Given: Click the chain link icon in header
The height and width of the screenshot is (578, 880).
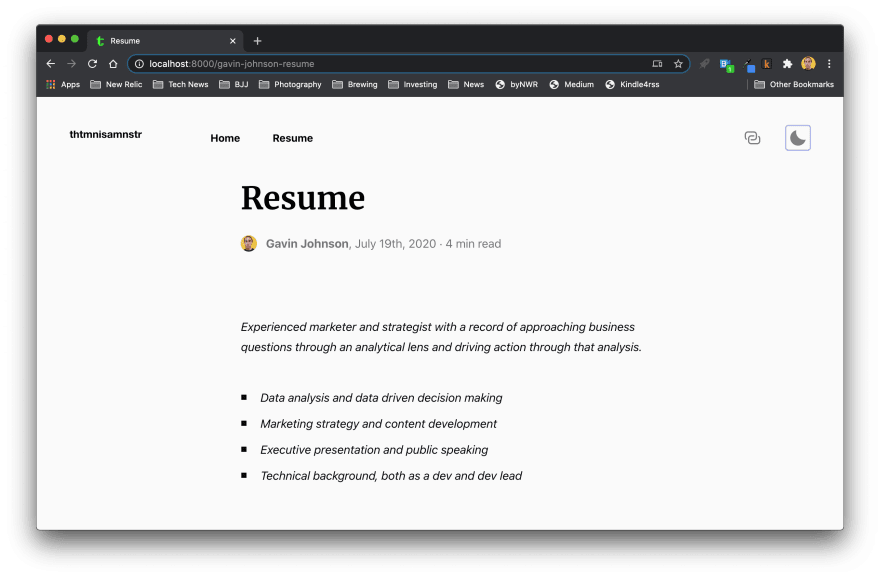Looking at the screenshot, I should [x=752, y=138].
